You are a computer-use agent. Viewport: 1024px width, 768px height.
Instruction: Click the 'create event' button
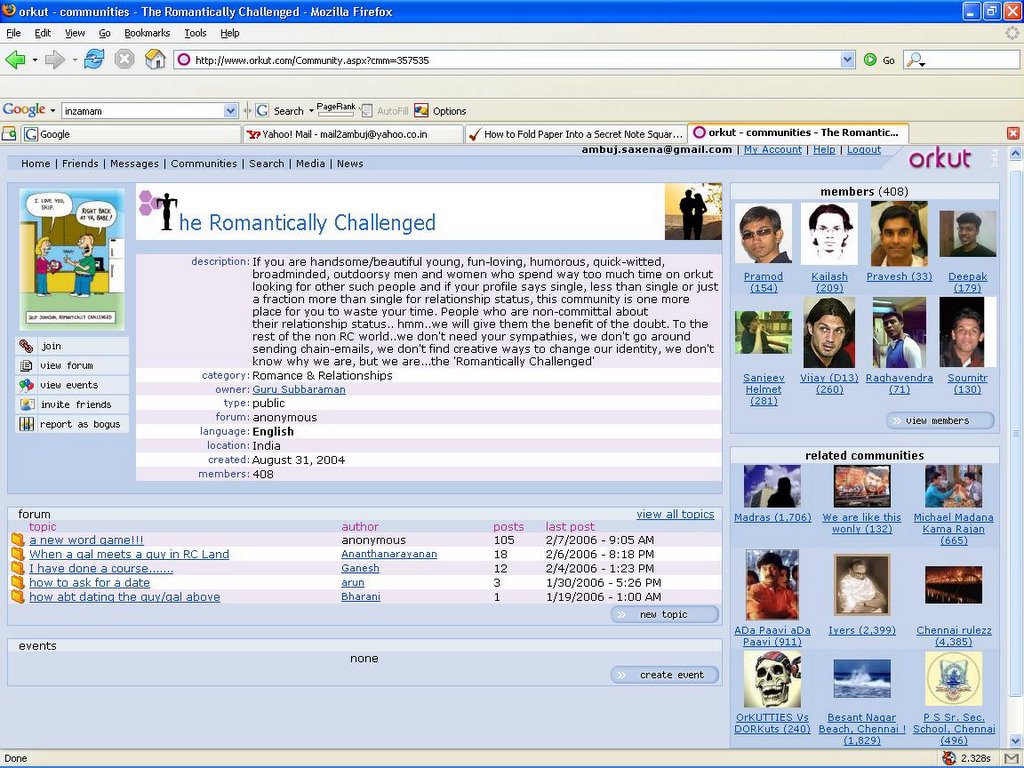(x=664, y=675)
